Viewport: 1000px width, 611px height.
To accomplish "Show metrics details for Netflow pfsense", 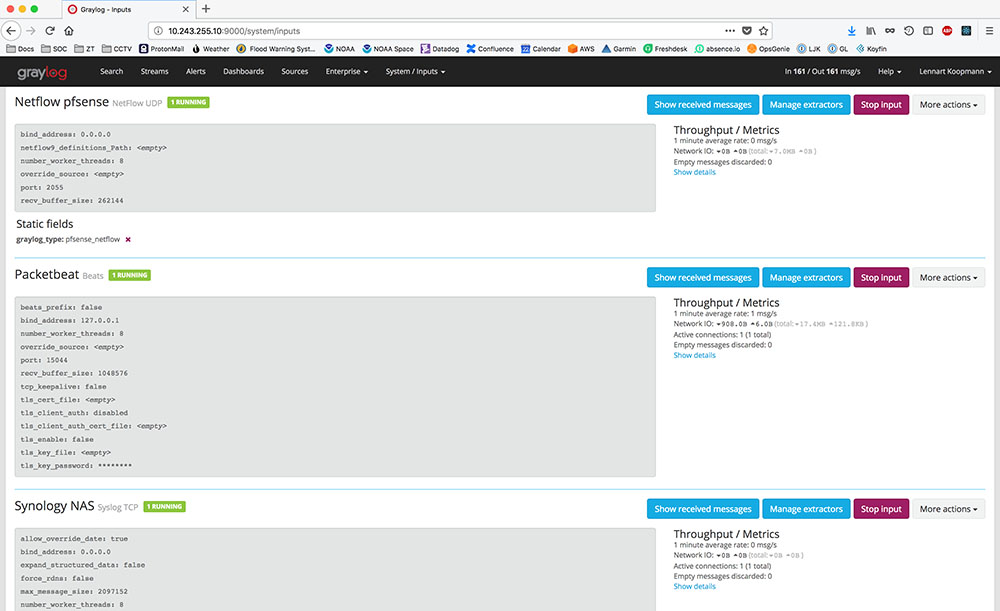I will coord(695,172).
